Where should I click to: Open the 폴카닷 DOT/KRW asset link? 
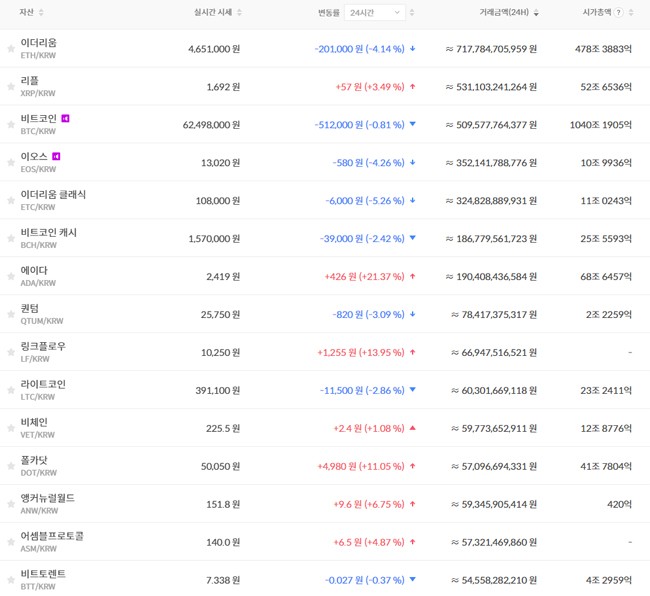pos(39,466)
